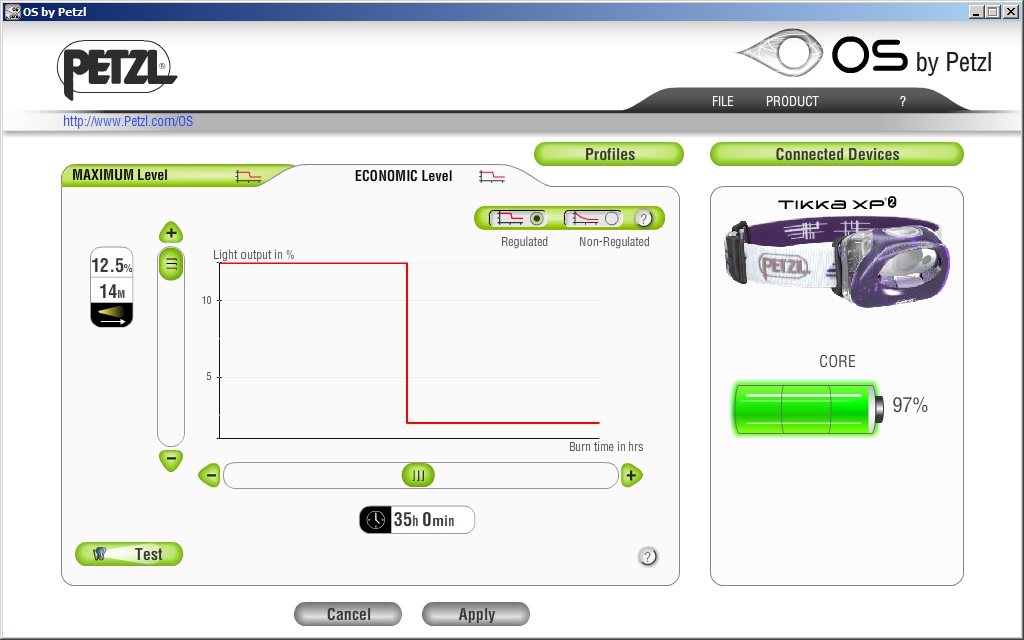
Task: Click the vertical light output slider handle
Action: coord(171,264)
